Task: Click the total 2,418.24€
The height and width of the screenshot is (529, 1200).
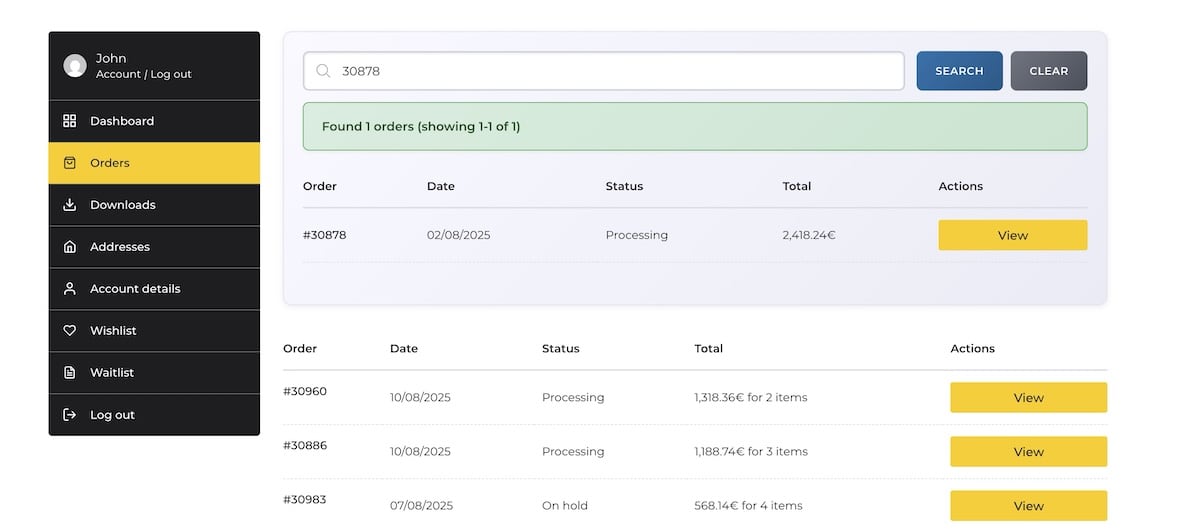Action: (x=809, y=235)
